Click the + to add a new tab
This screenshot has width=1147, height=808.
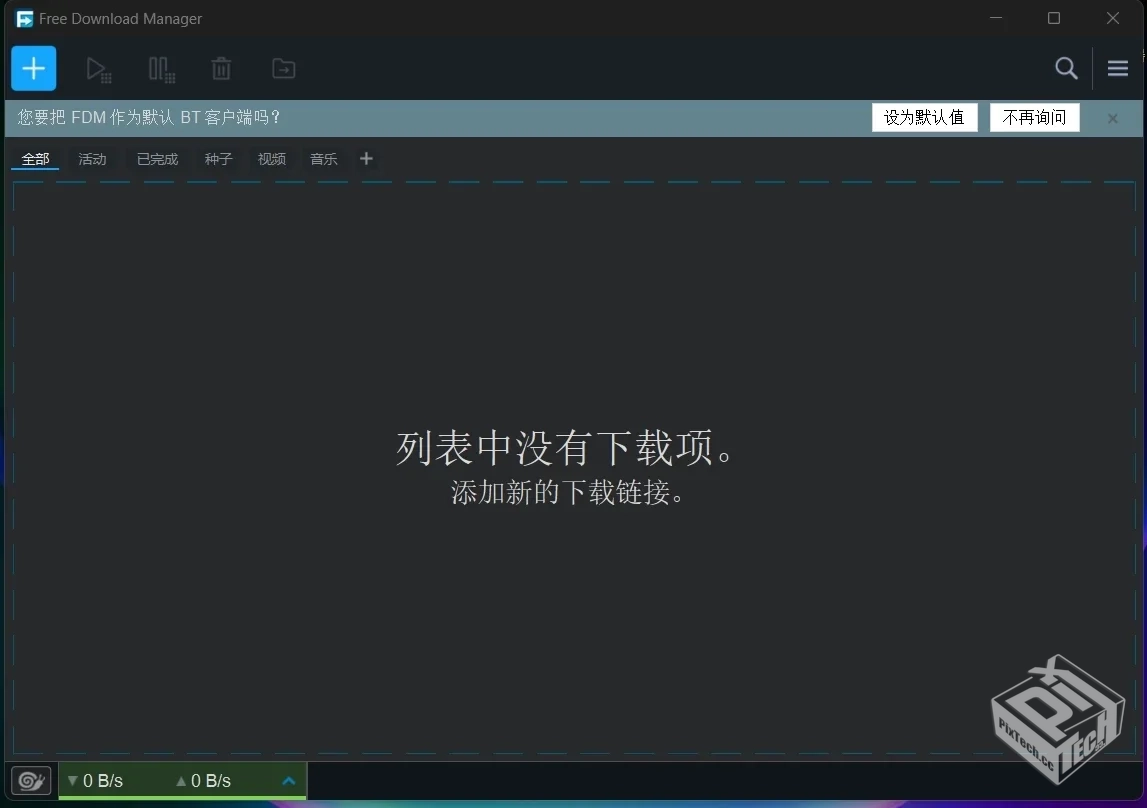(x=366, y=158)
